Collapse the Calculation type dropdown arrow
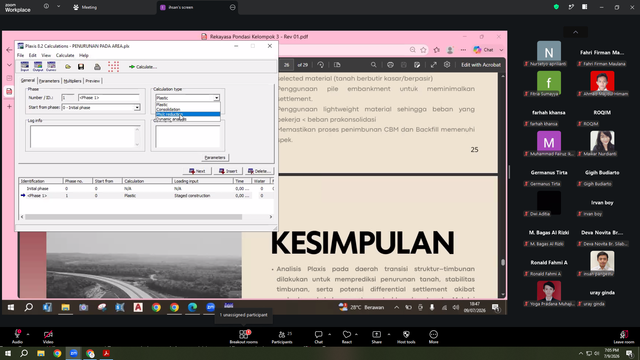The image size is (640, 360). tap(216, 98)
